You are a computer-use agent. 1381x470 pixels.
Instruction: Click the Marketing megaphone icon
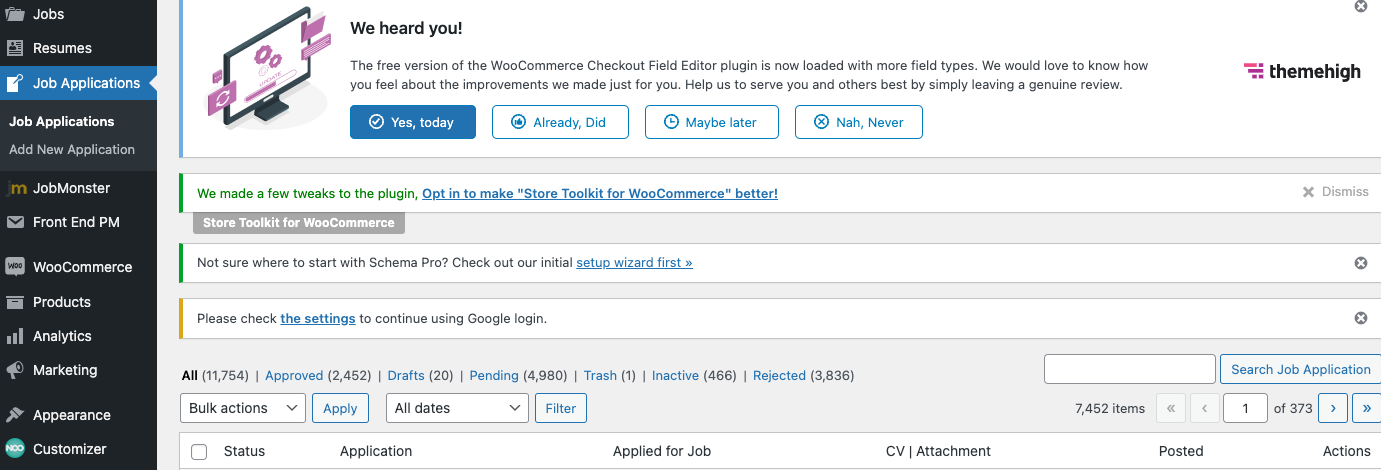pyautogui.click(x=15, y=370)
